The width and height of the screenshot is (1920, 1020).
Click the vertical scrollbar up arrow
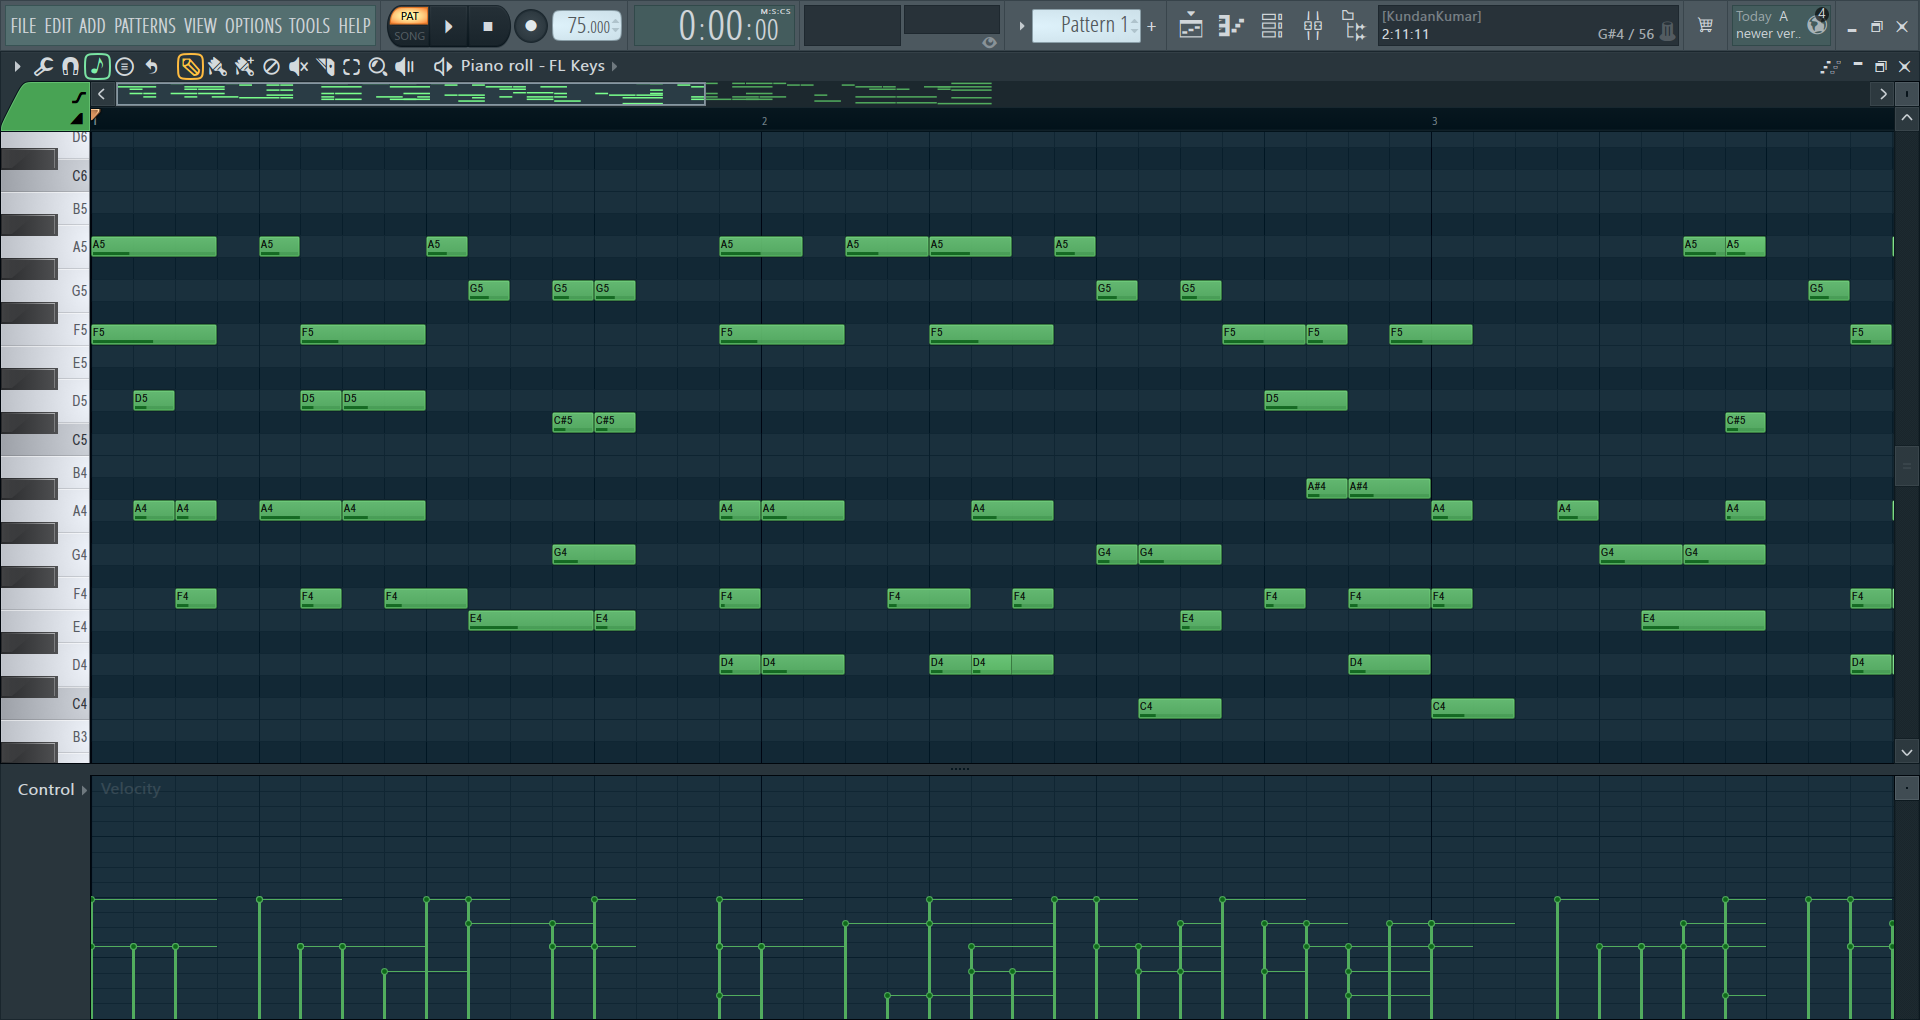pos(1907,118)
